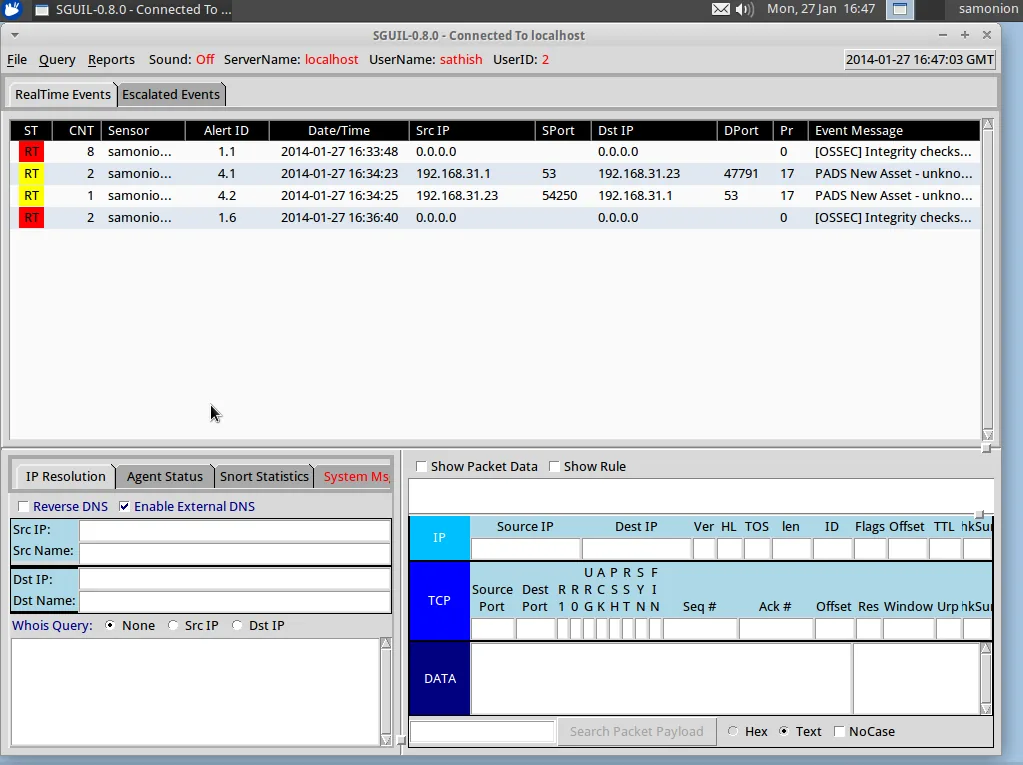Click the samonion user label in panel
1023x765 pixels.
click(x=988, y=9)
